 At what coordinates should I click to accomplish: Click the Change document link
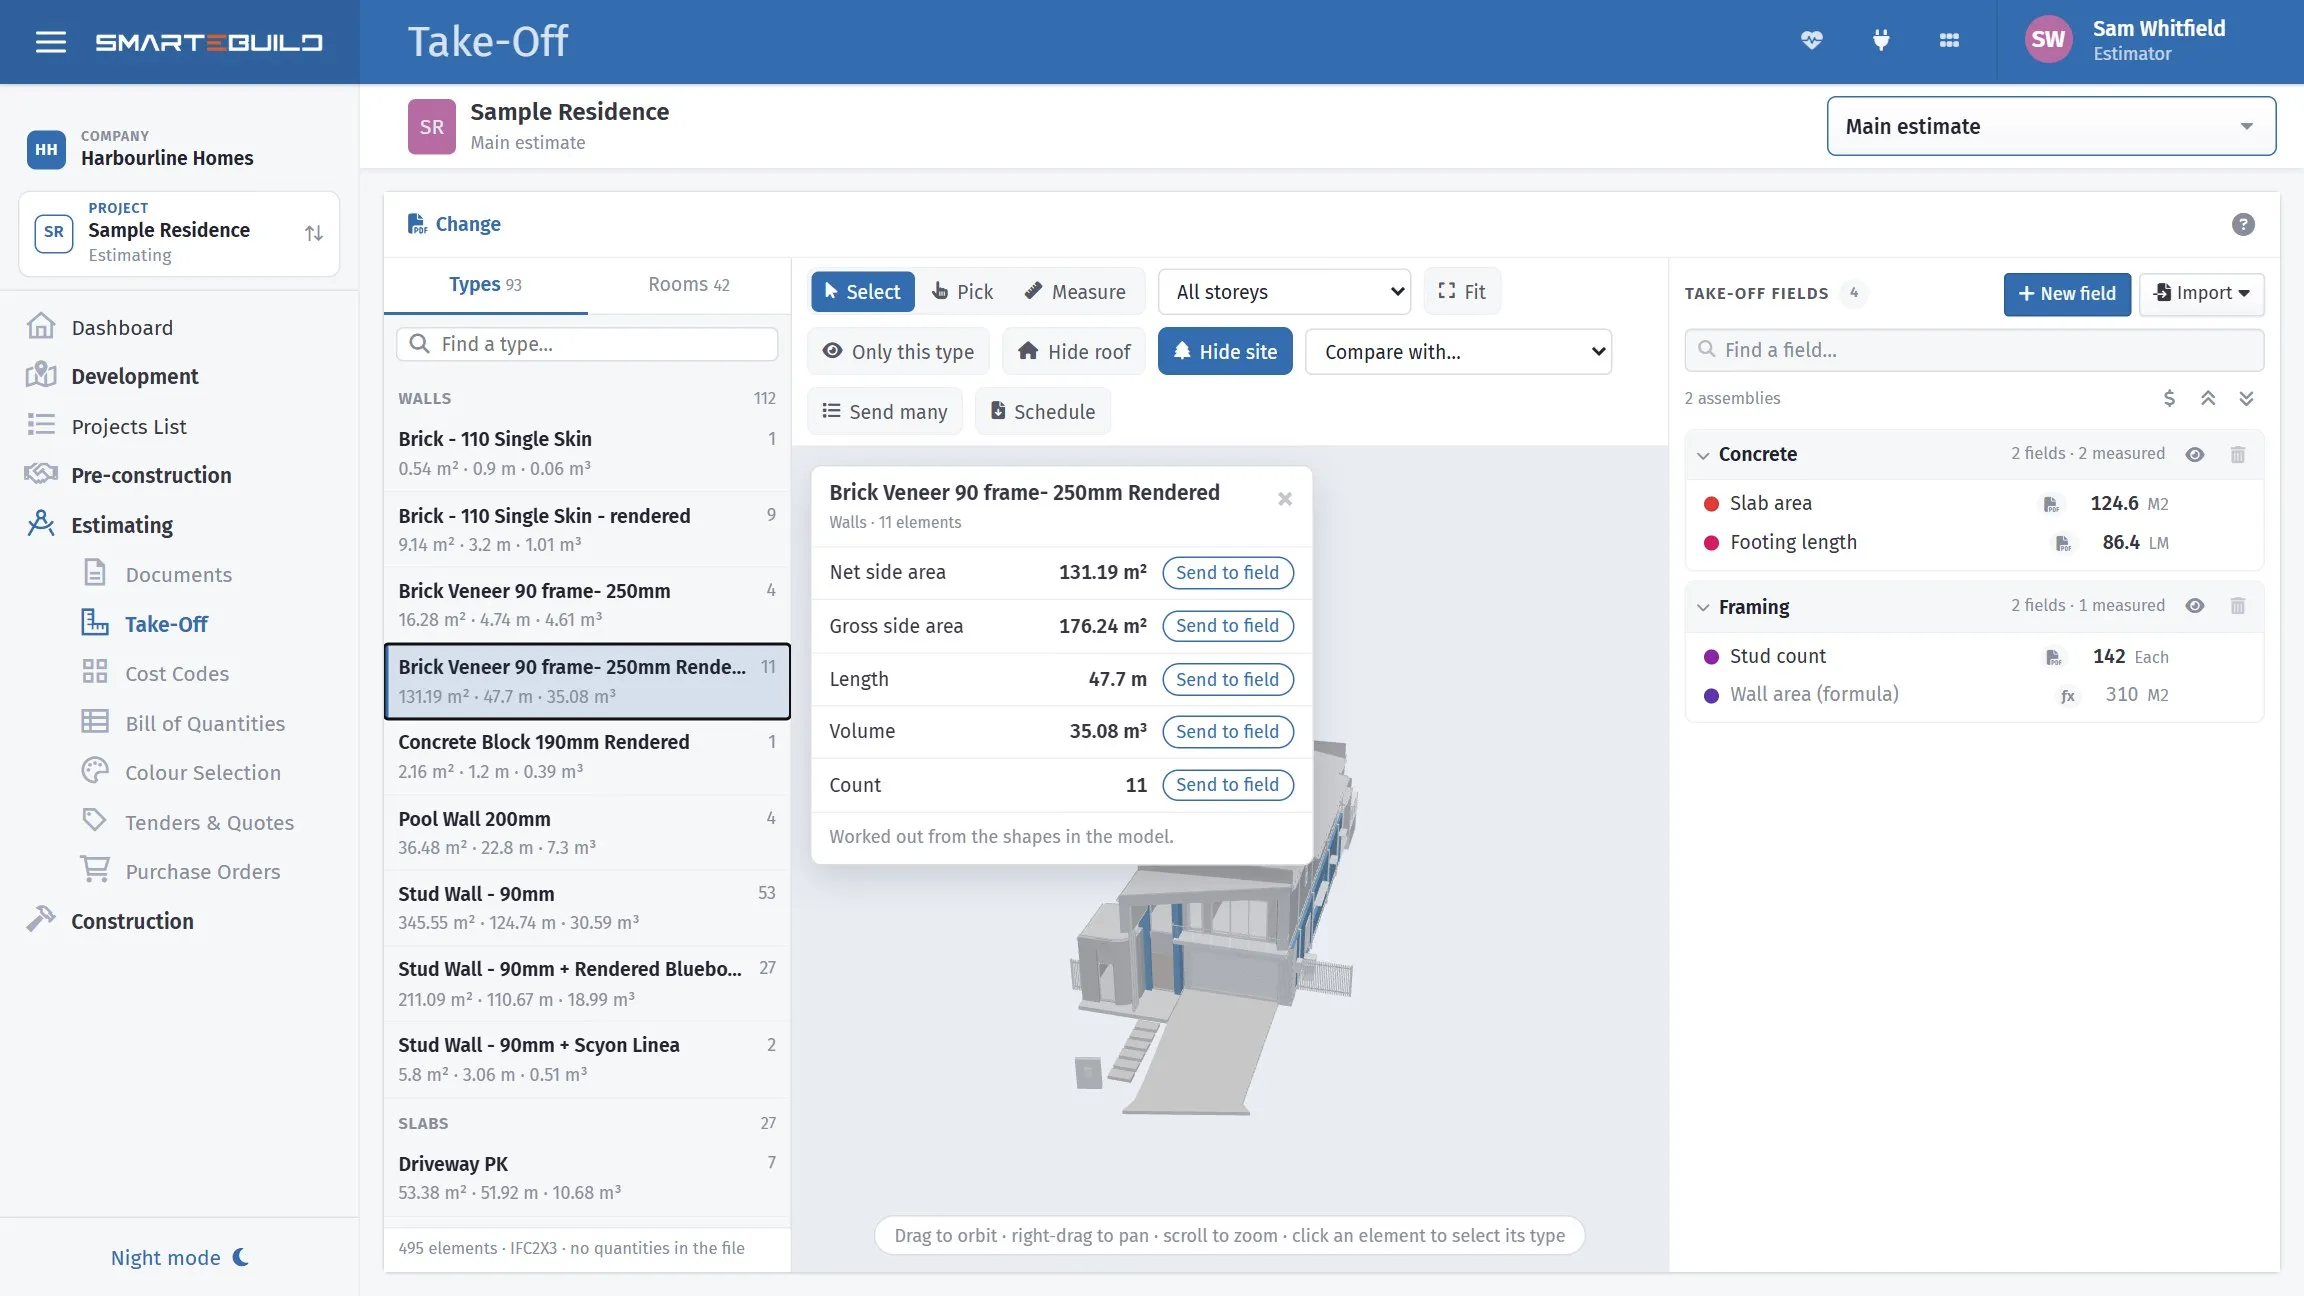pos(454,224)
